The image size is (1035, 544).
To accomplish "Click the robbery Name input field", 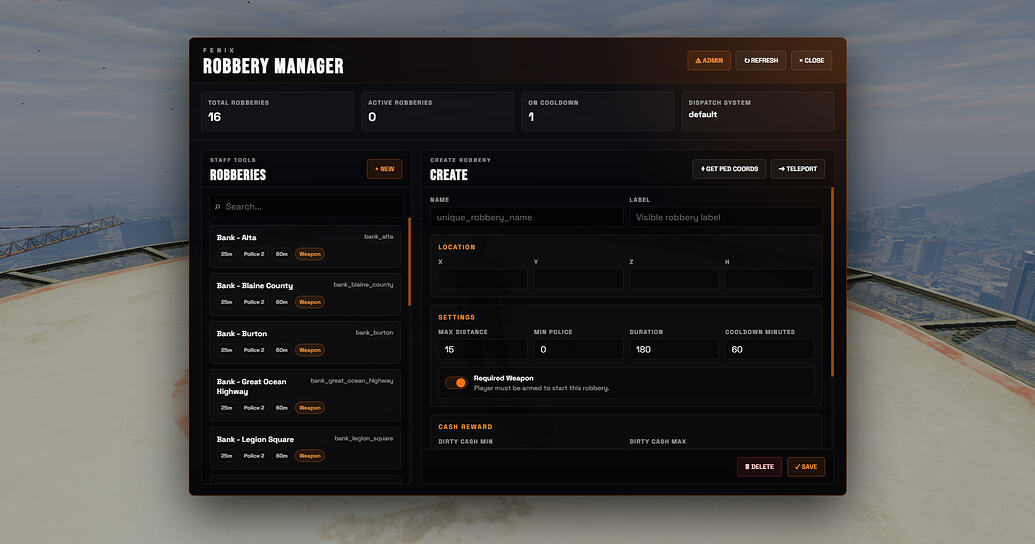I will [x=527, y=217].
